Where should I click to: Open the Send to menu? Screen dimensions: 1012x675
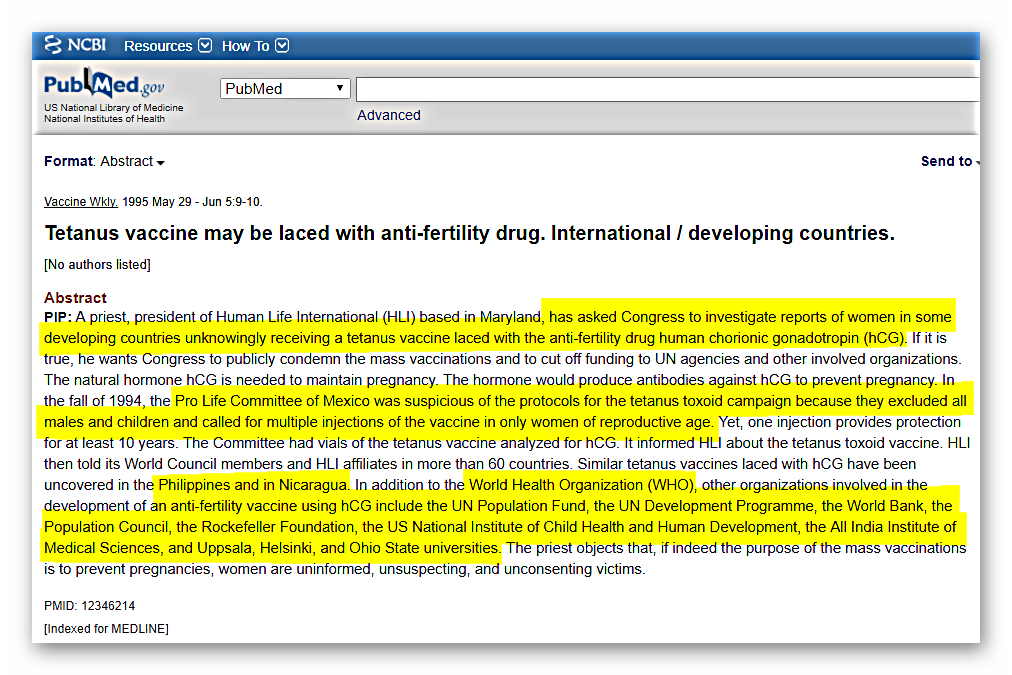tap(949, 161)
